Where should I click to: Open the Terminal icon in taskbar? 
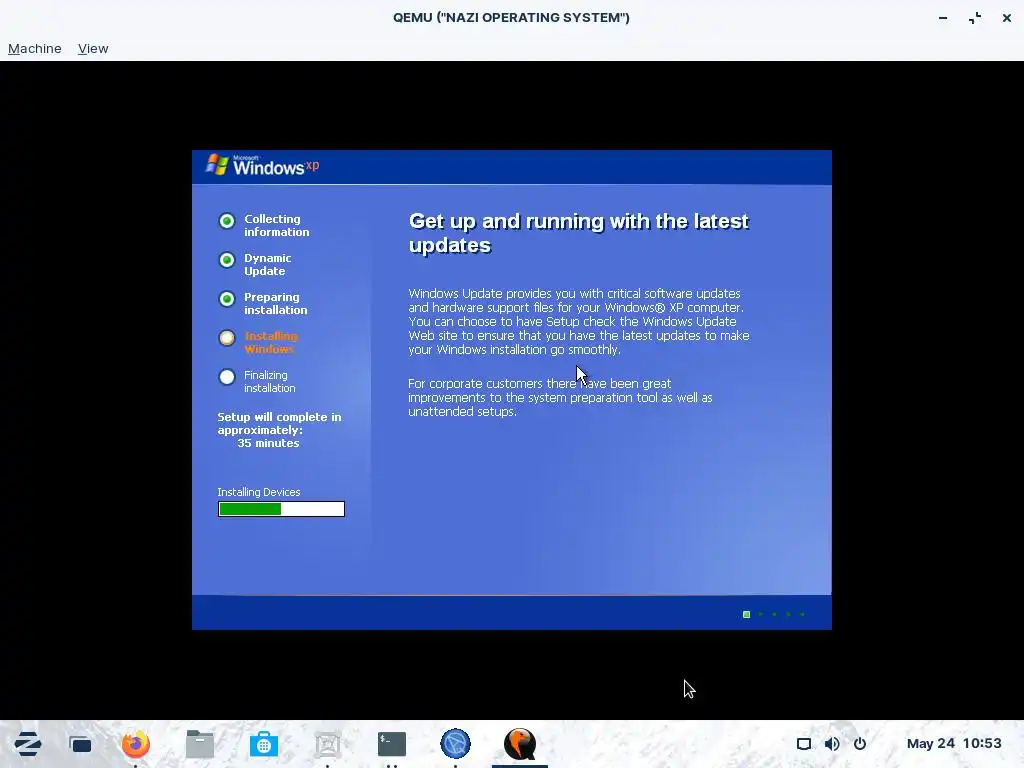pos(392,744)
